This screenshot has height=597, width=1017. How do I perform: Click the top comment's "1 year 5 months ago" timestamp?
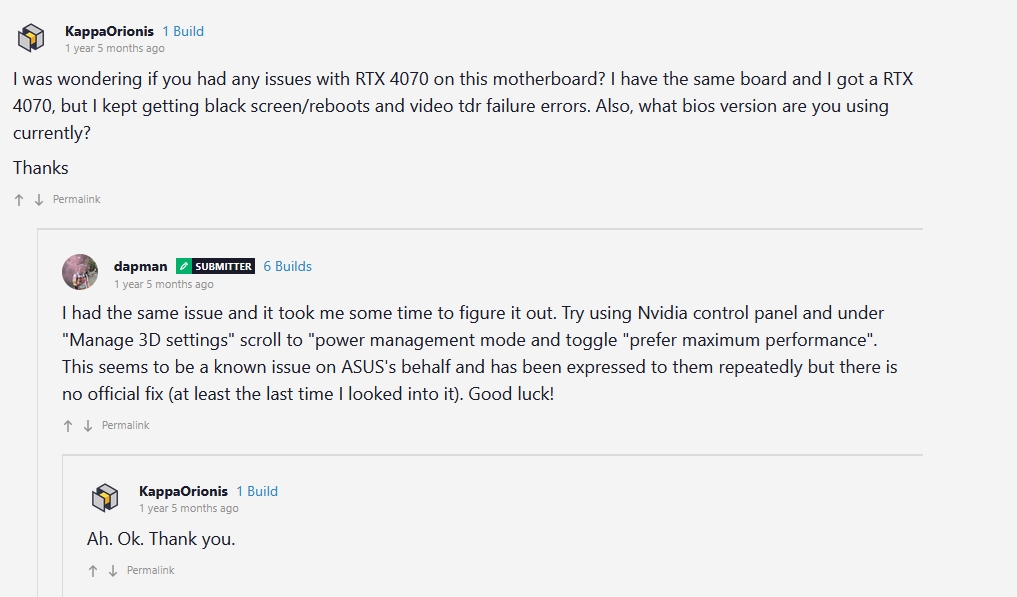(115, 48)
